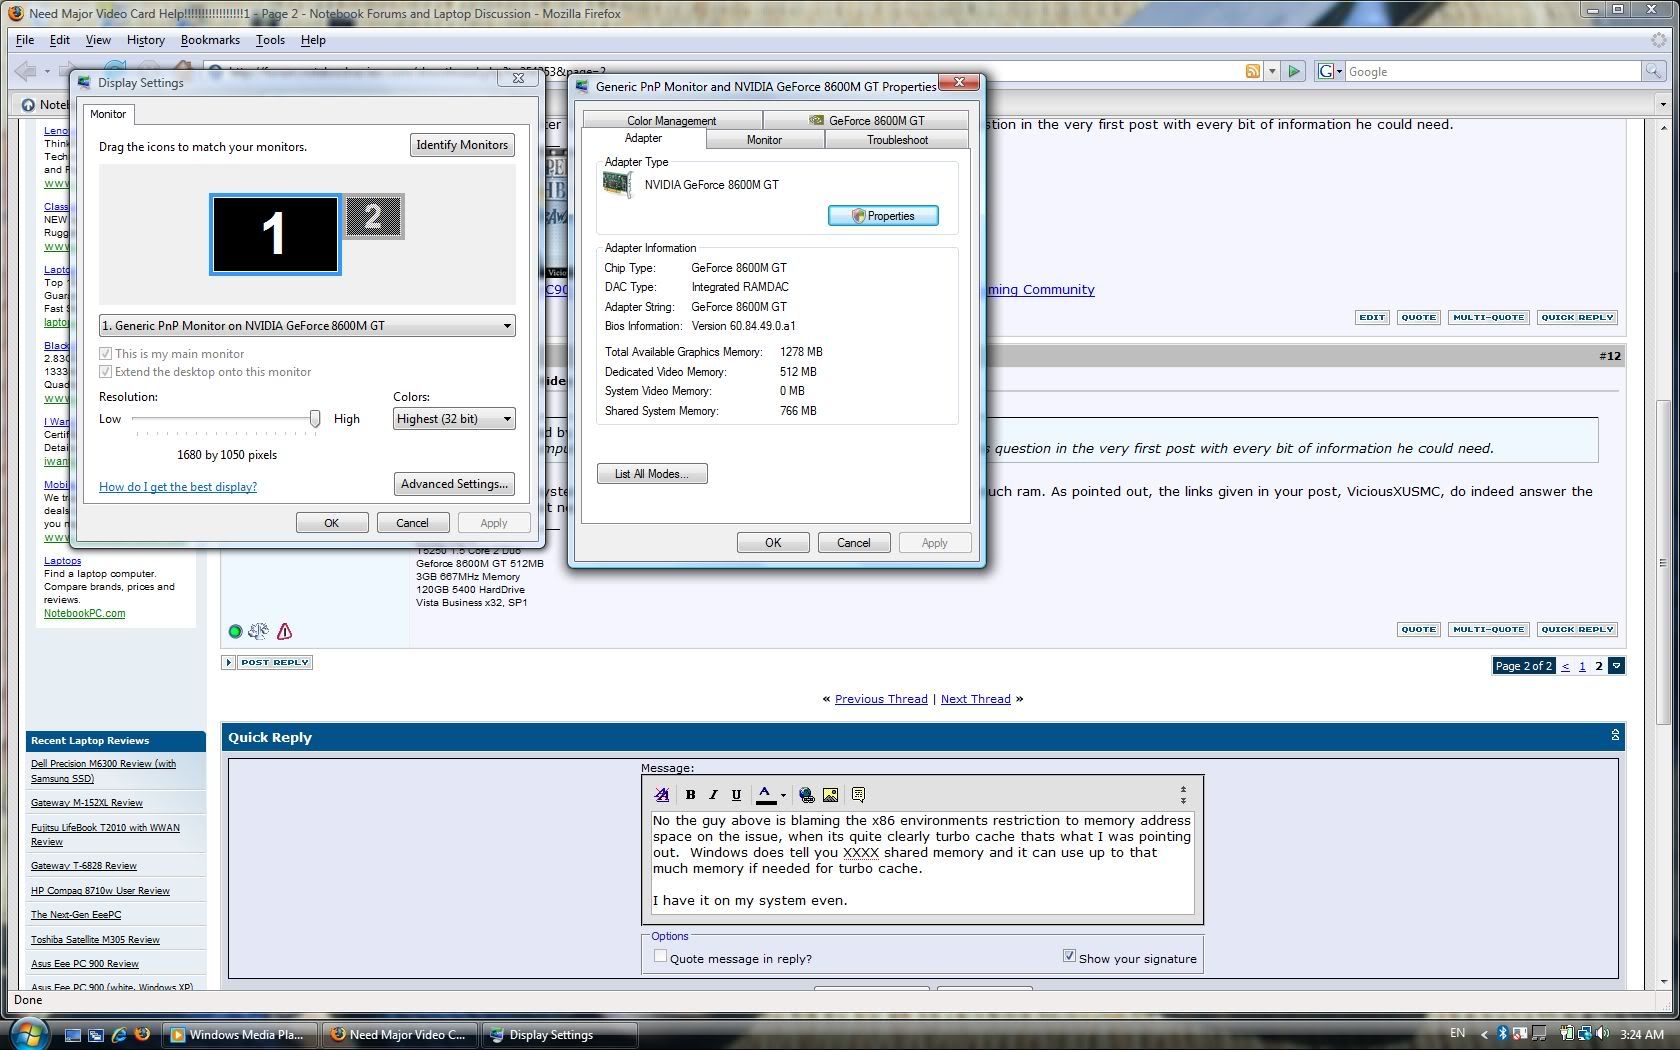Select monitor 2 icon in Display Settings
The height and width of the screenshot is (1050, 1680).
[x=374, y=217]
